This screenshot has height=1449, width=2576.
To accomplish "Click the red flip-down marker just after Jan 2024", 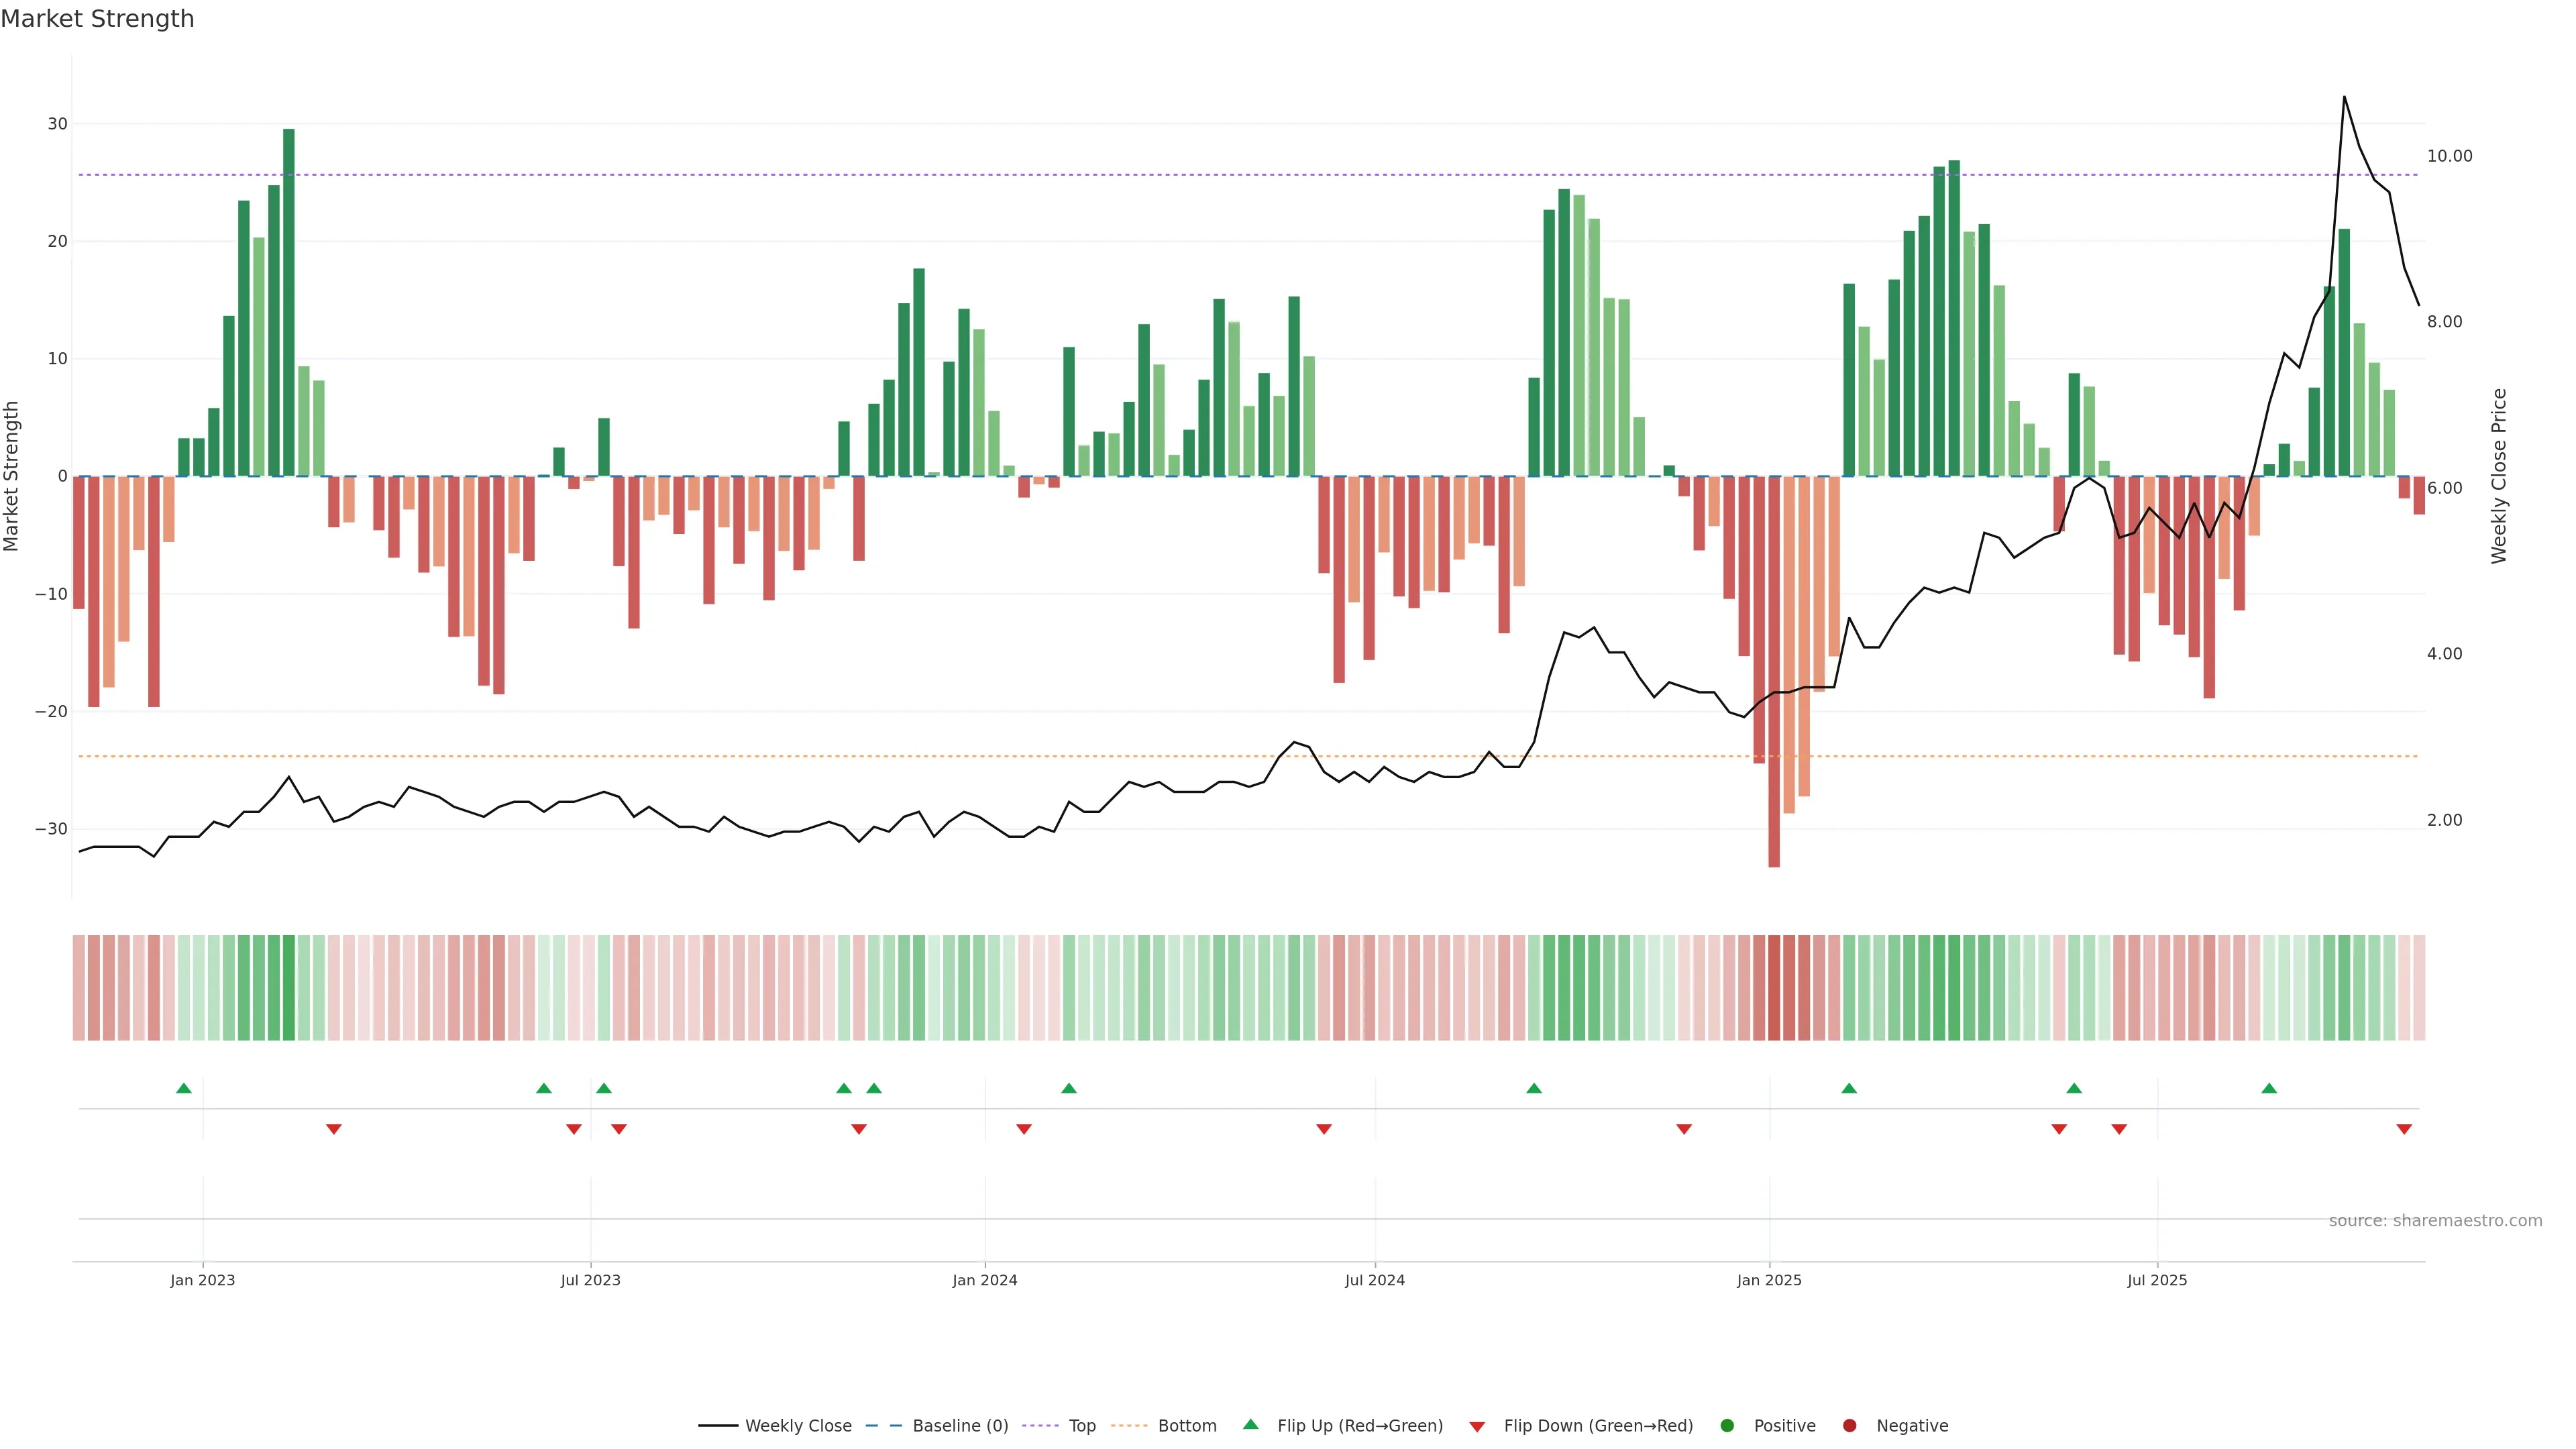I will pos(1024,1129).
